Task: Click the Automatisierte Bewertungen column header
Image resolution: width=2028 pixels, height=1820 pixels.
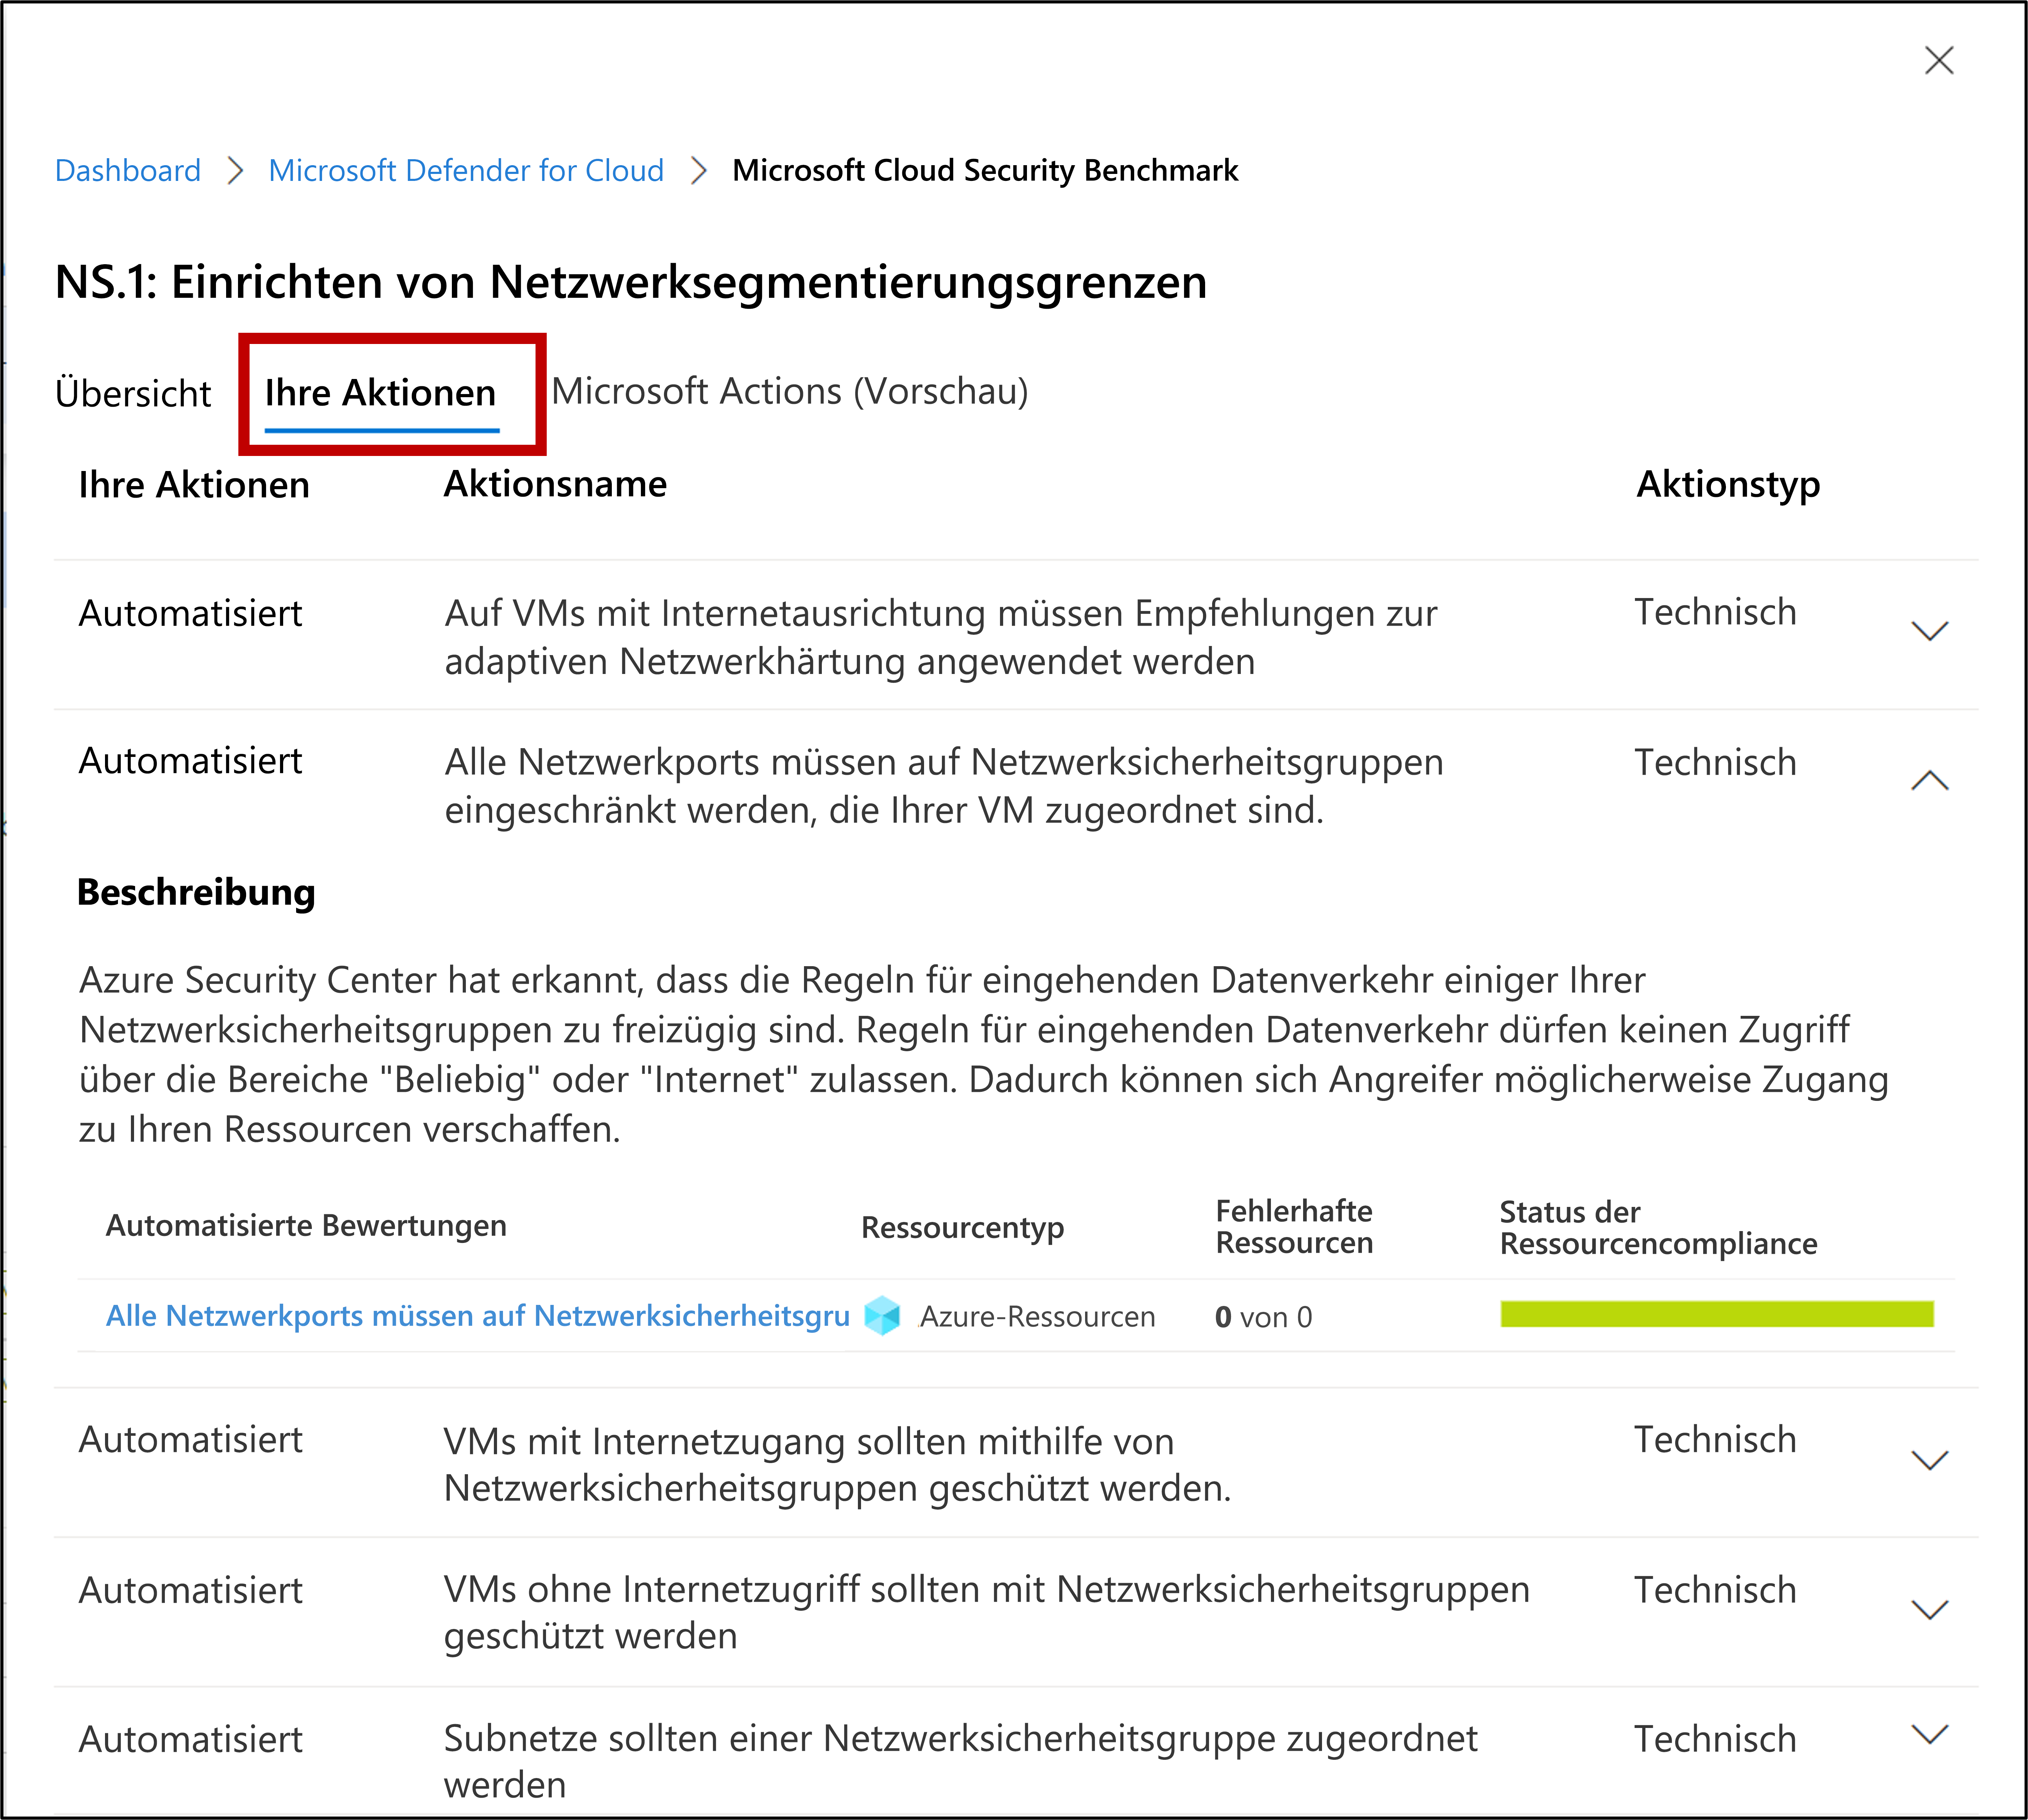Action: (x=306, y=1226)
